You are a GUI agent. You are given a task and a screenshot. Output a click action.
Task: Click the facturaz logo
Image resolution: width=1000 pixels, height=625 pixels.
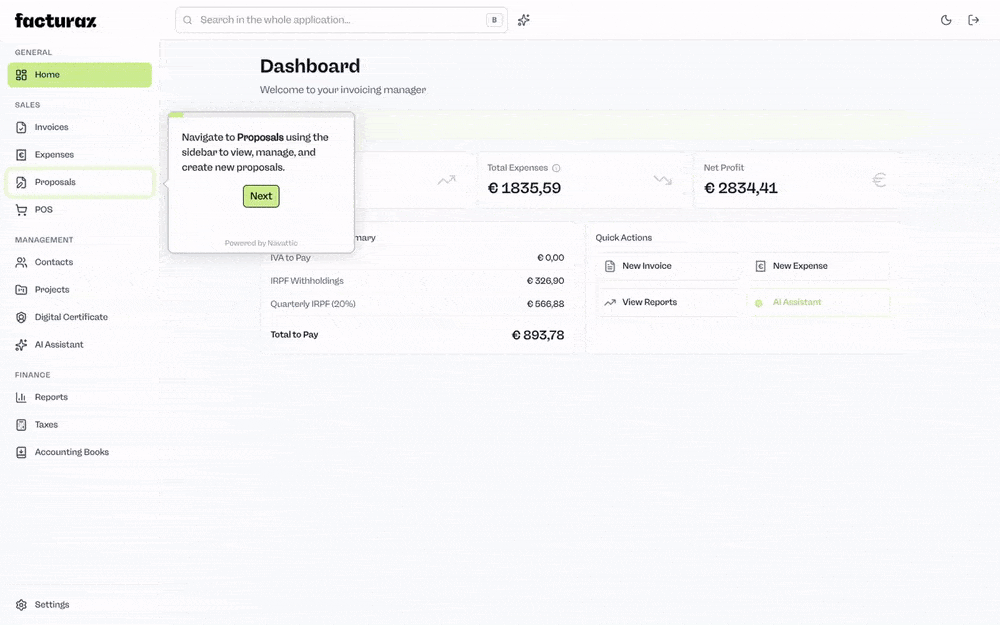click(x=55, y=20)
